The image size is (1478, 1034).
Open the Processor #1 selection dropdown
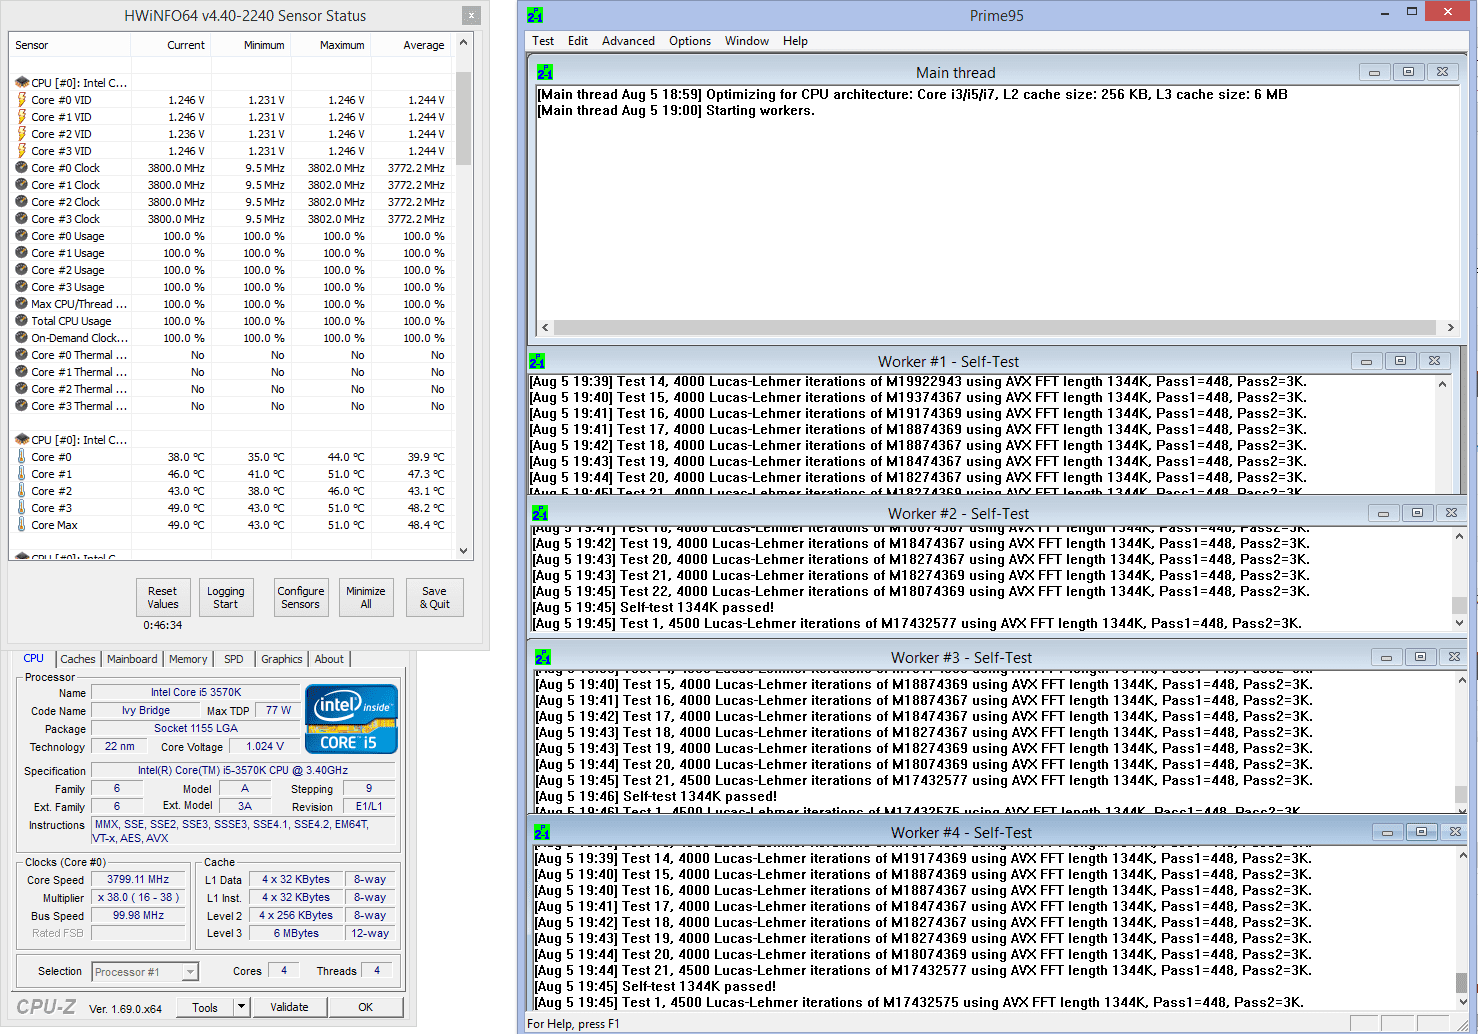coord(191,972)
